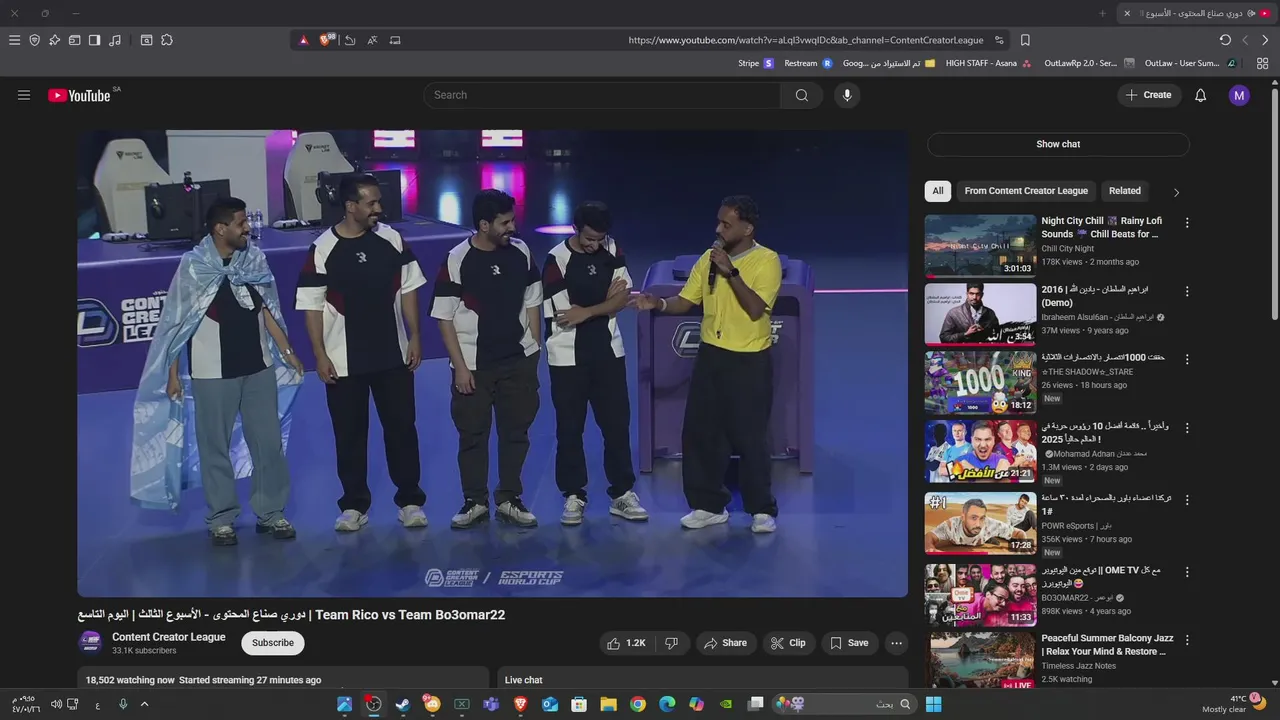Open the account avatar menu
Viewport: 1280px width, 720px height.
(1239, 95)
